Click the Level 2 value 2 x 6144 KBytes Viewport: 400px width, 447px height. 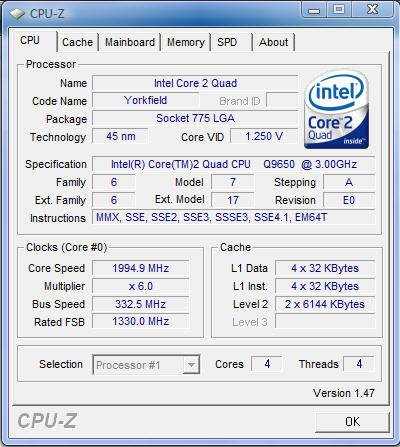325,304
